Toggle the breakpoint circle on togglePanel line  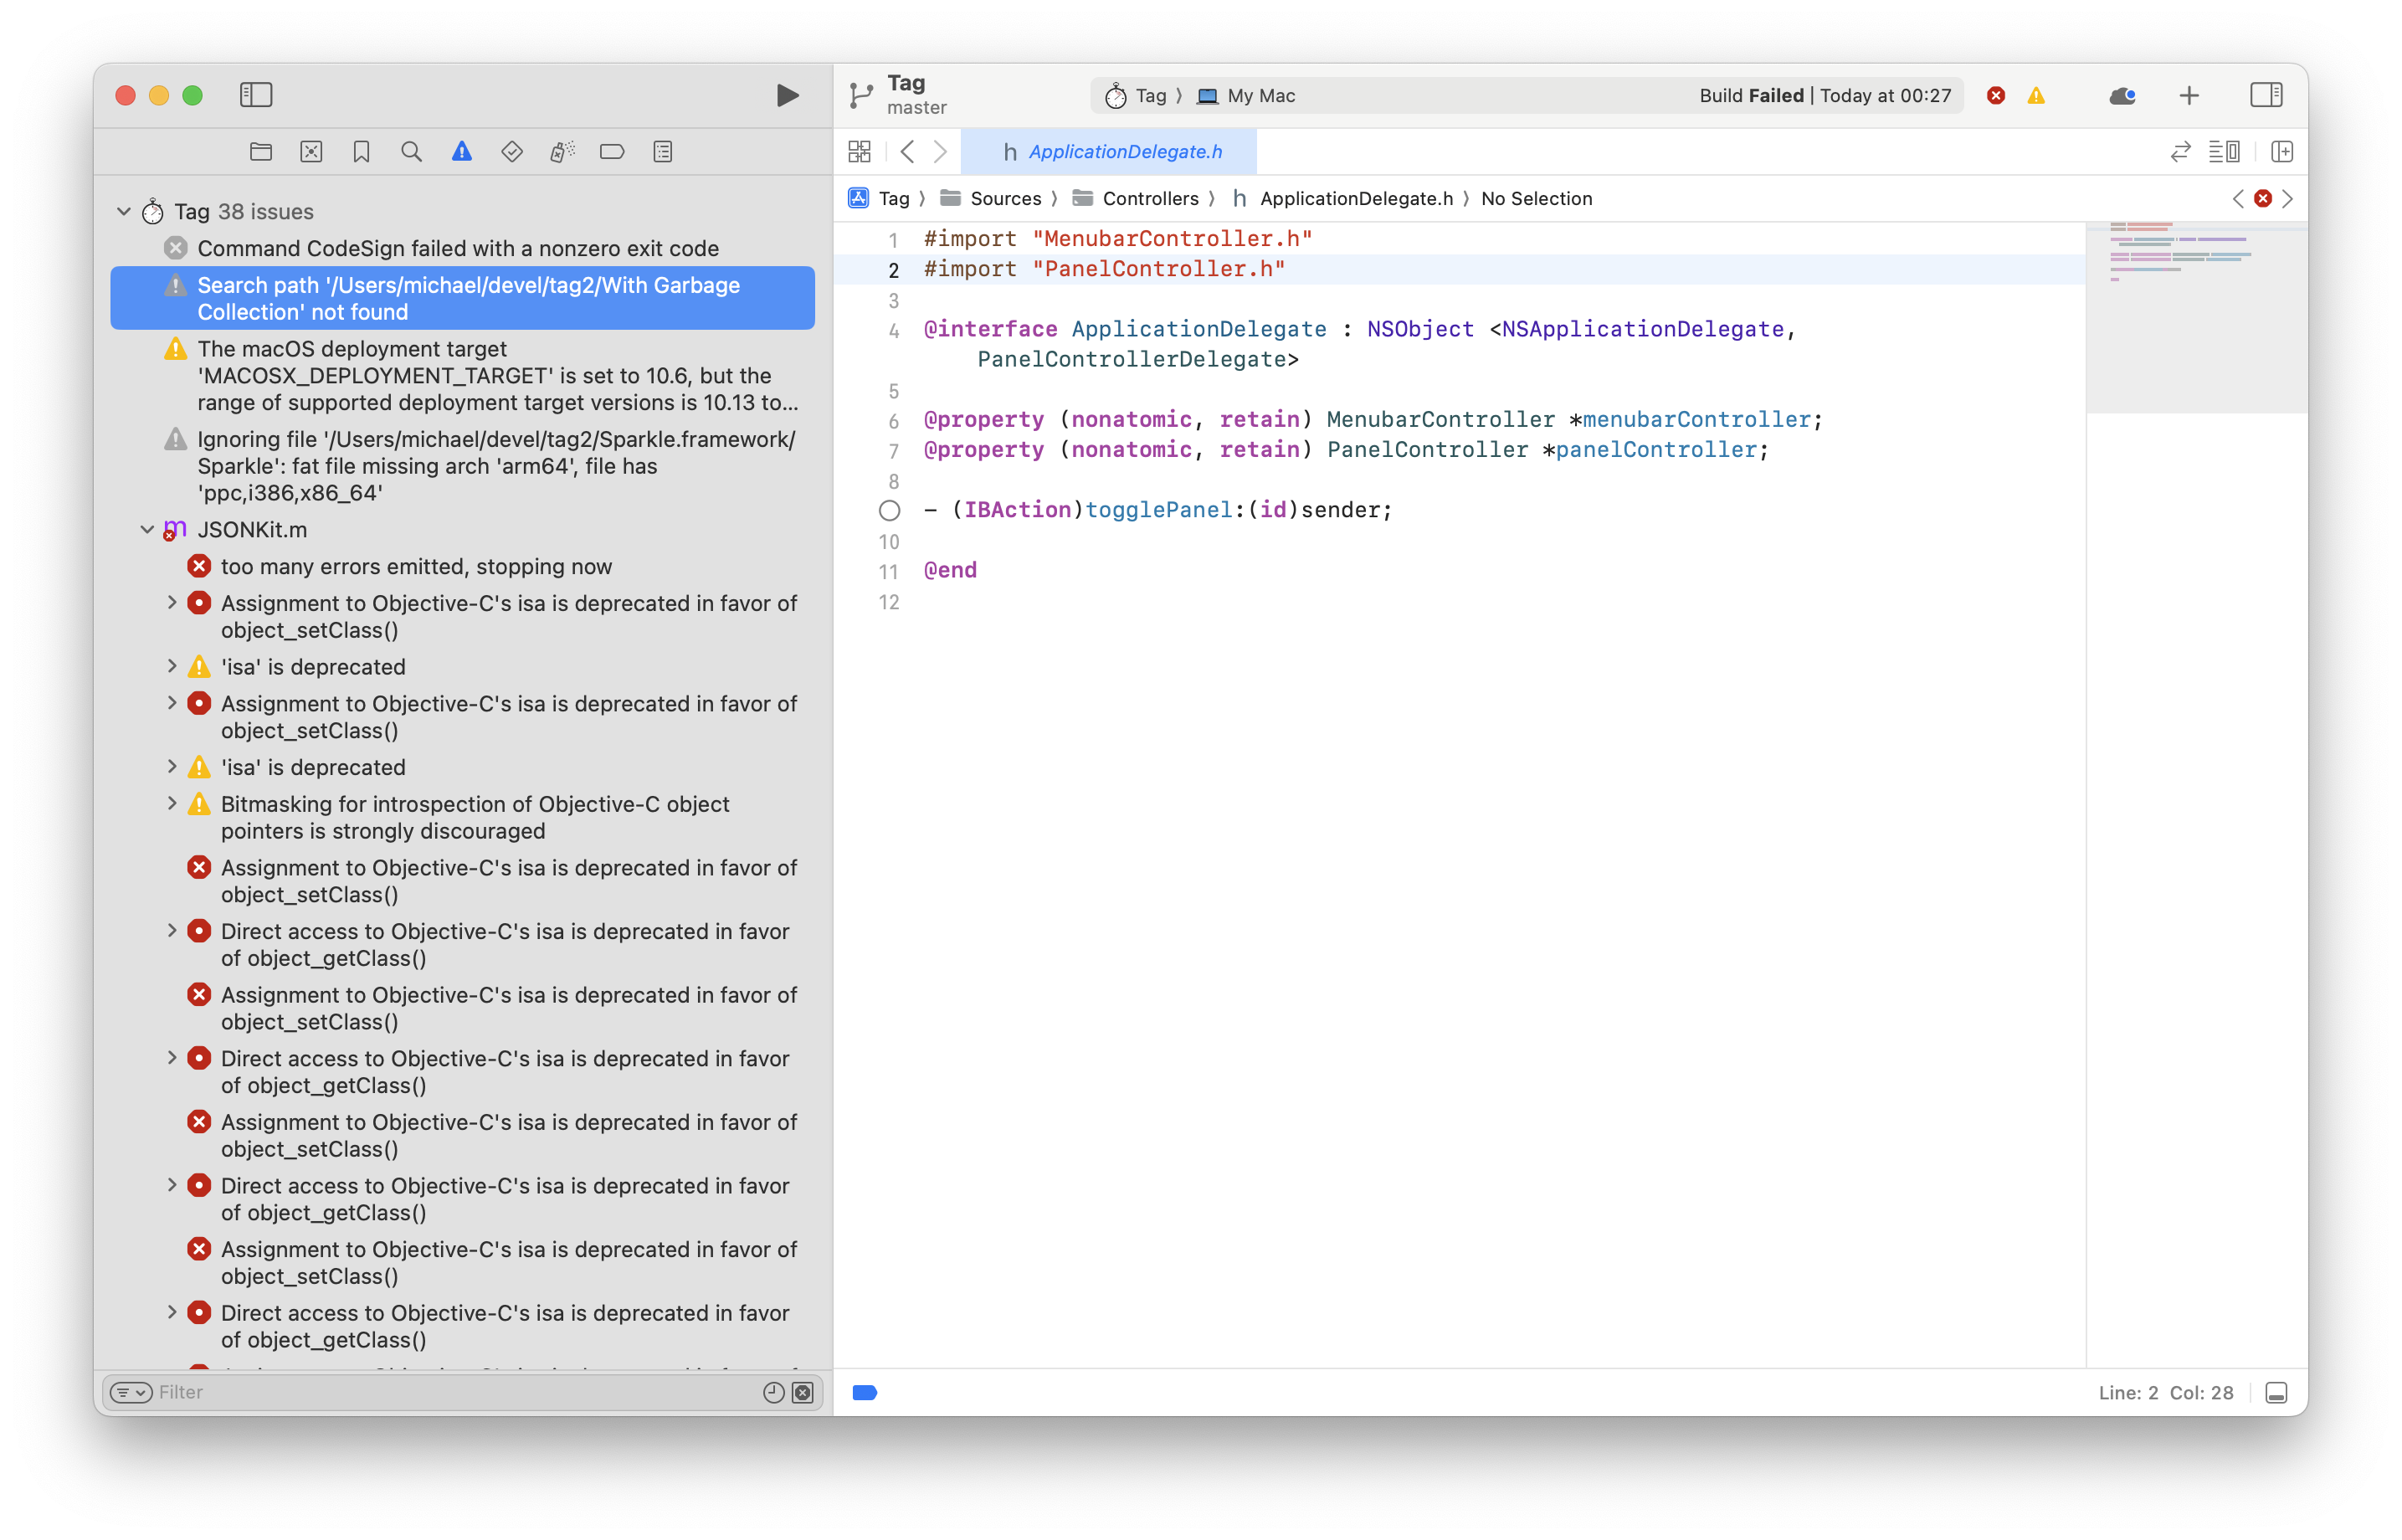[x=889, y=510]
